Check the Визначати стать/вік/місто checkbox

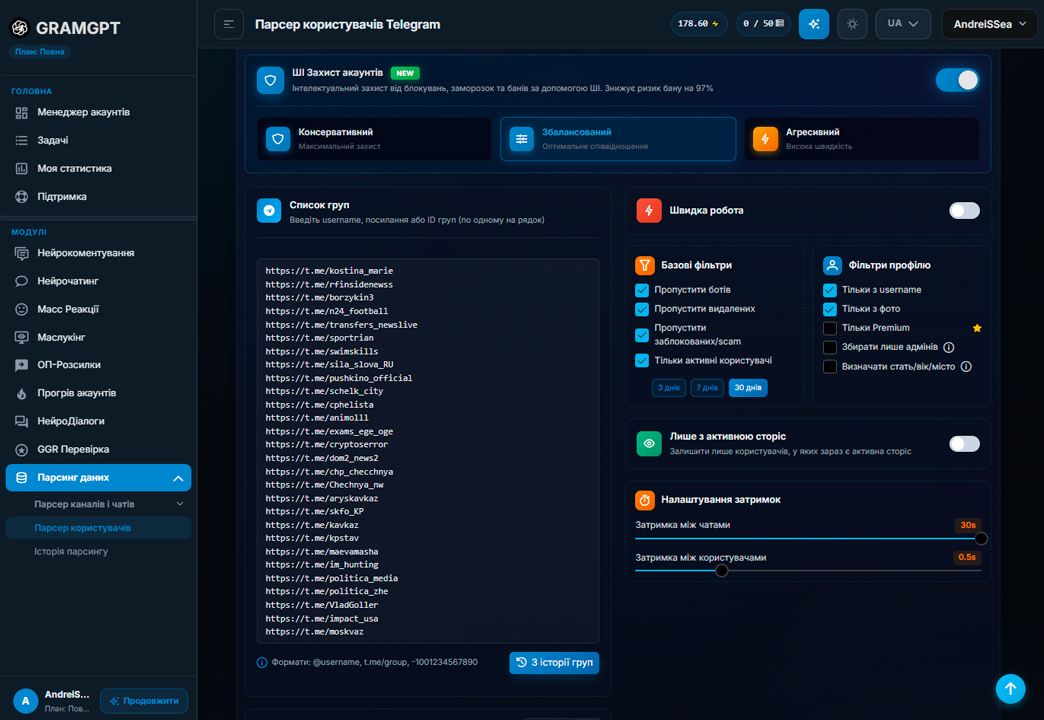830,366
